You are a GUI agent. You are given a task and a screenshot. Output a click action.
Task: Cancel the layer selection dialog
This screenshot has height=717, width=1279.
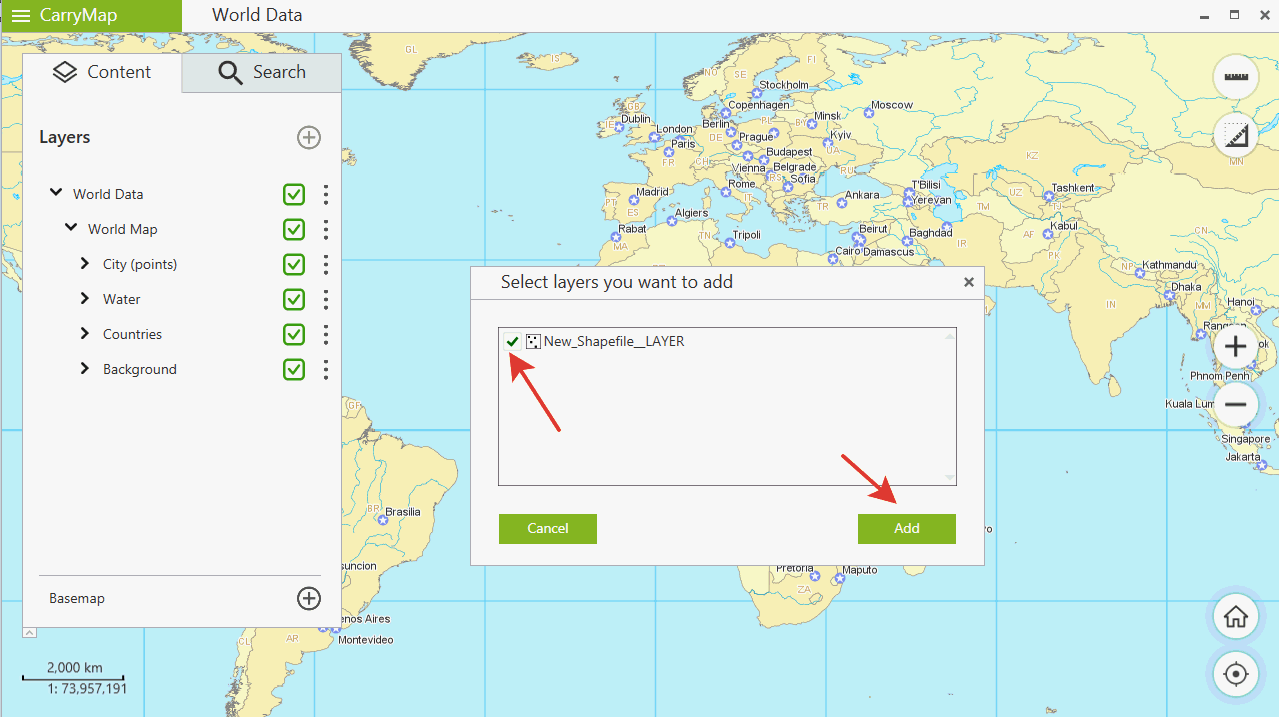(x=547, y=529)
